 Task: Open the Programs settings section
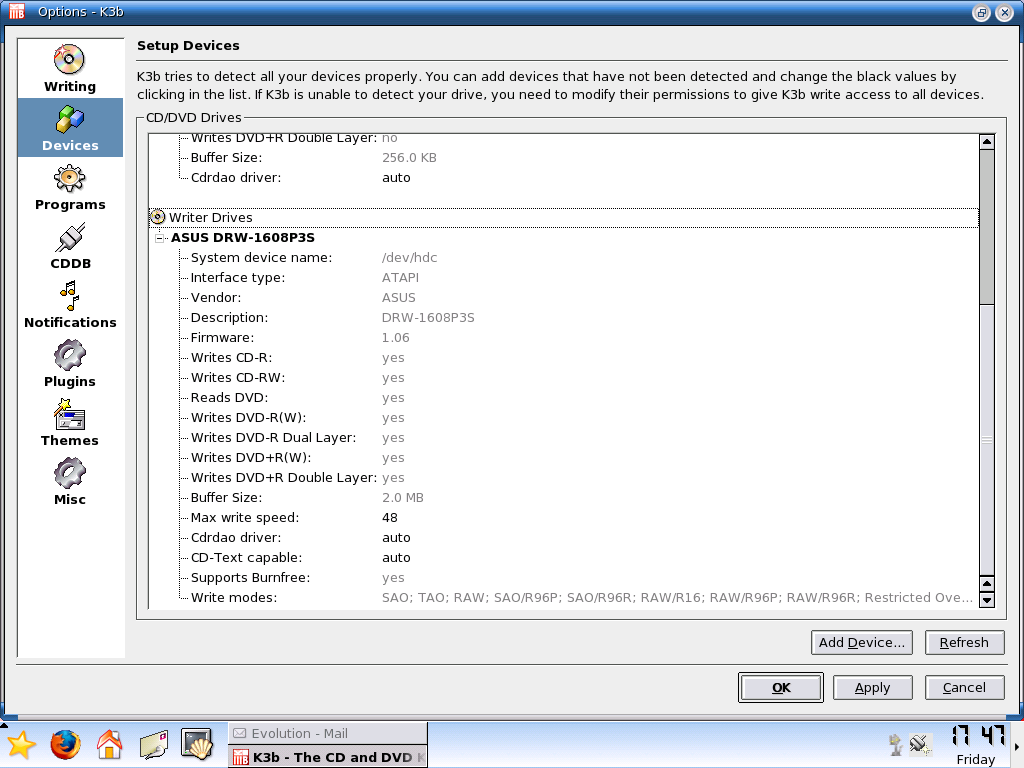pos(70,187)
